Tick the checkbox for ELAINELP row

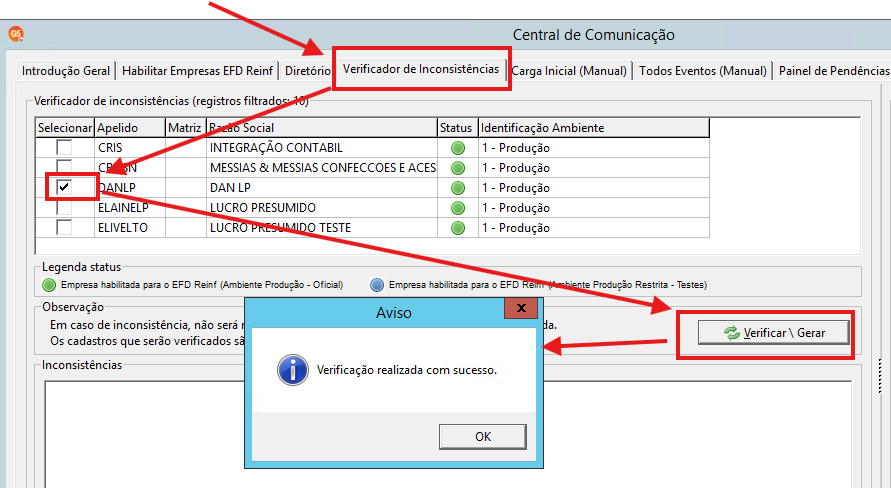[64, 208]
